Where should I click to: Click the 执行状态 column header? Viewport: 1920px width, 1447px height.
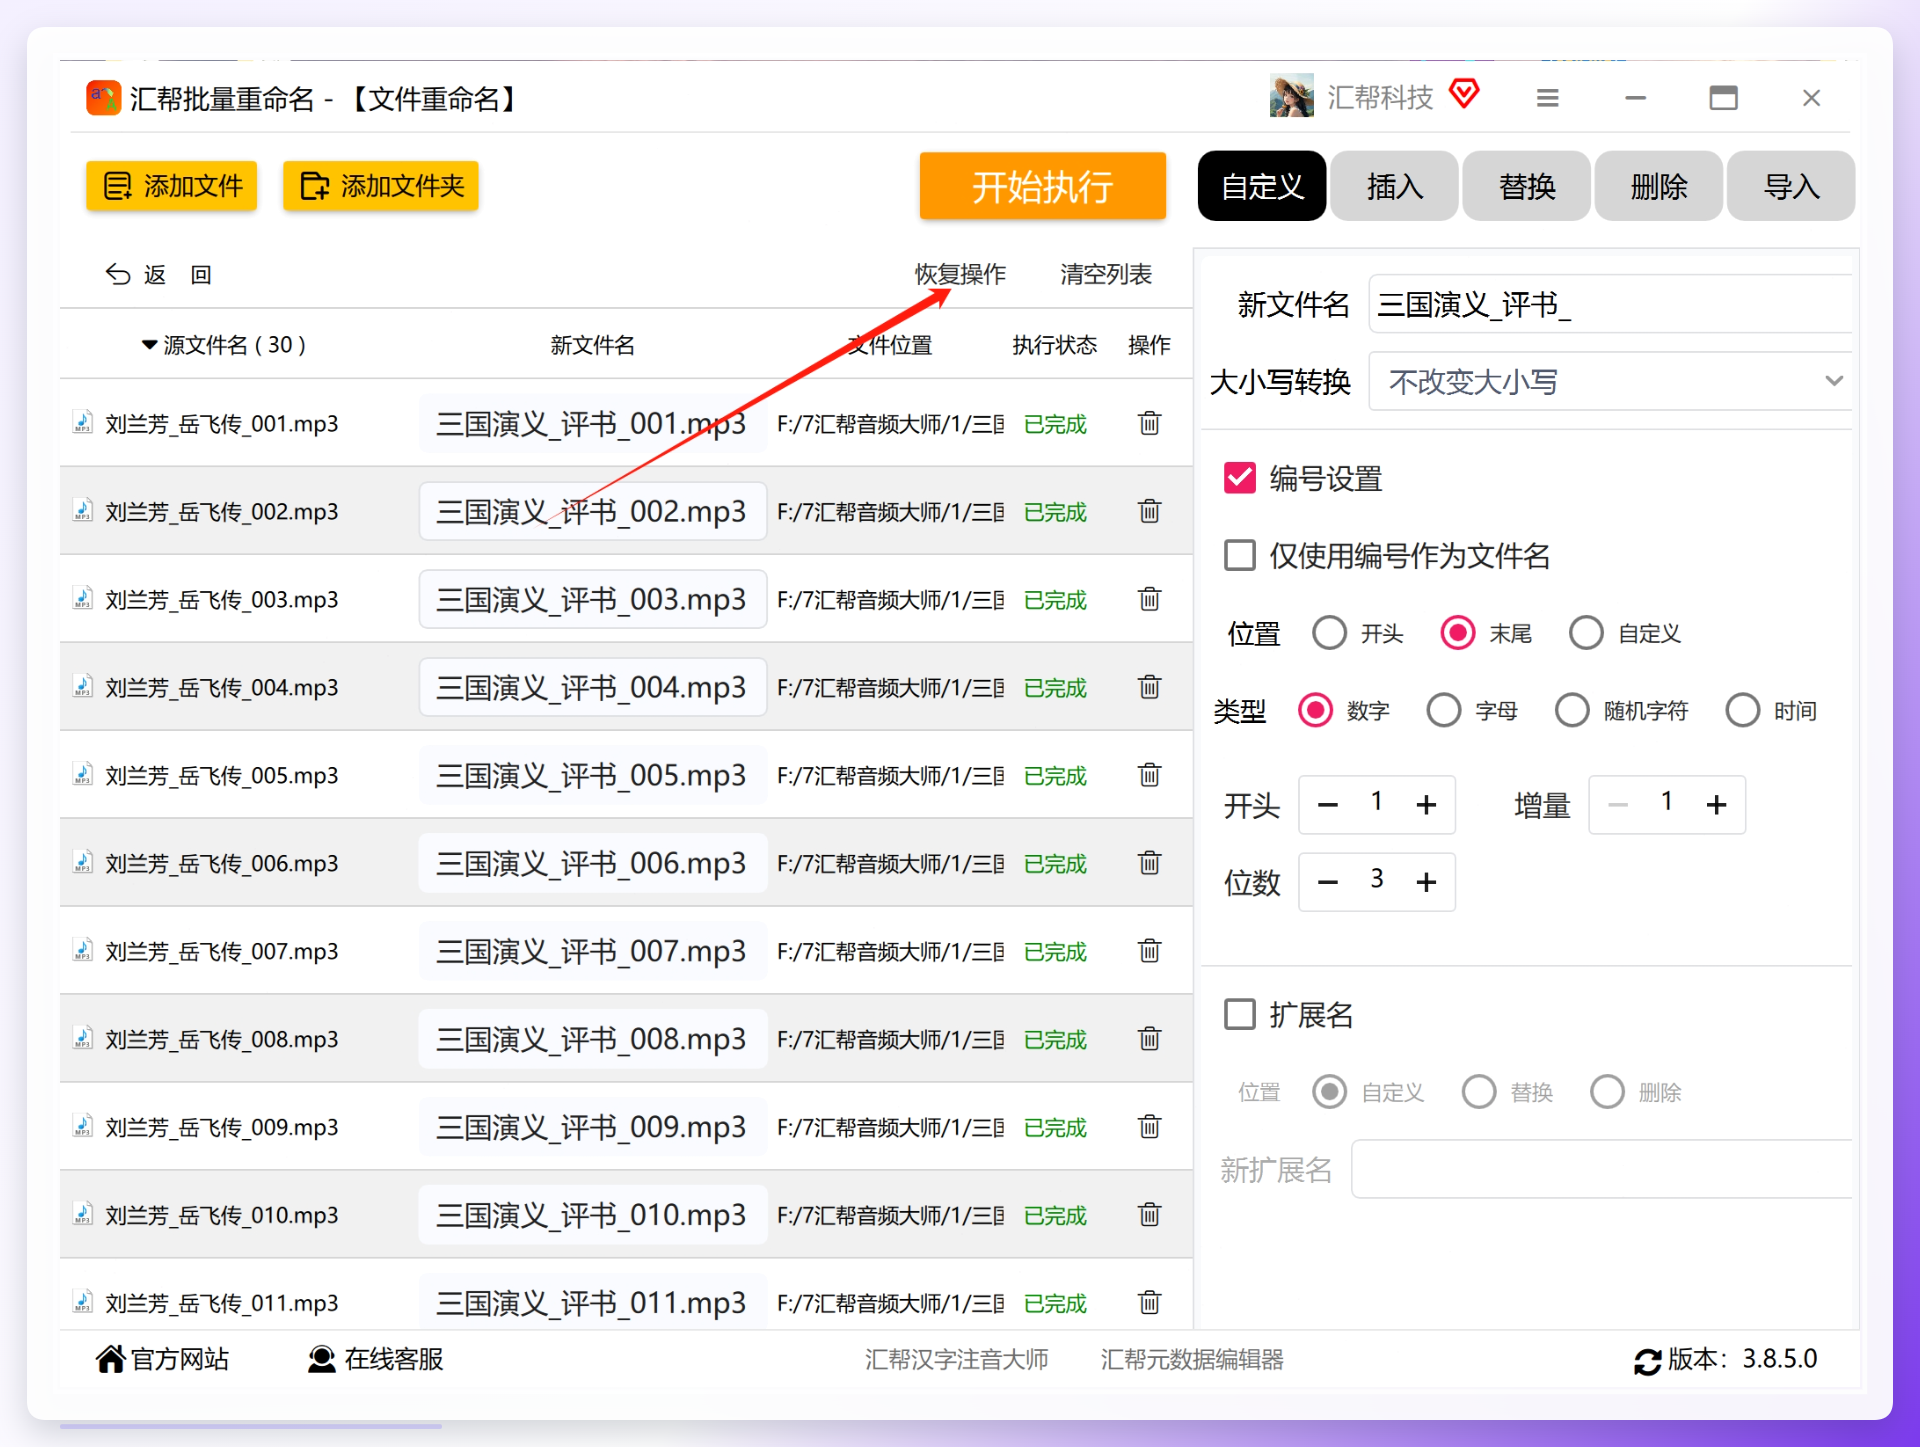(1054, 345)
